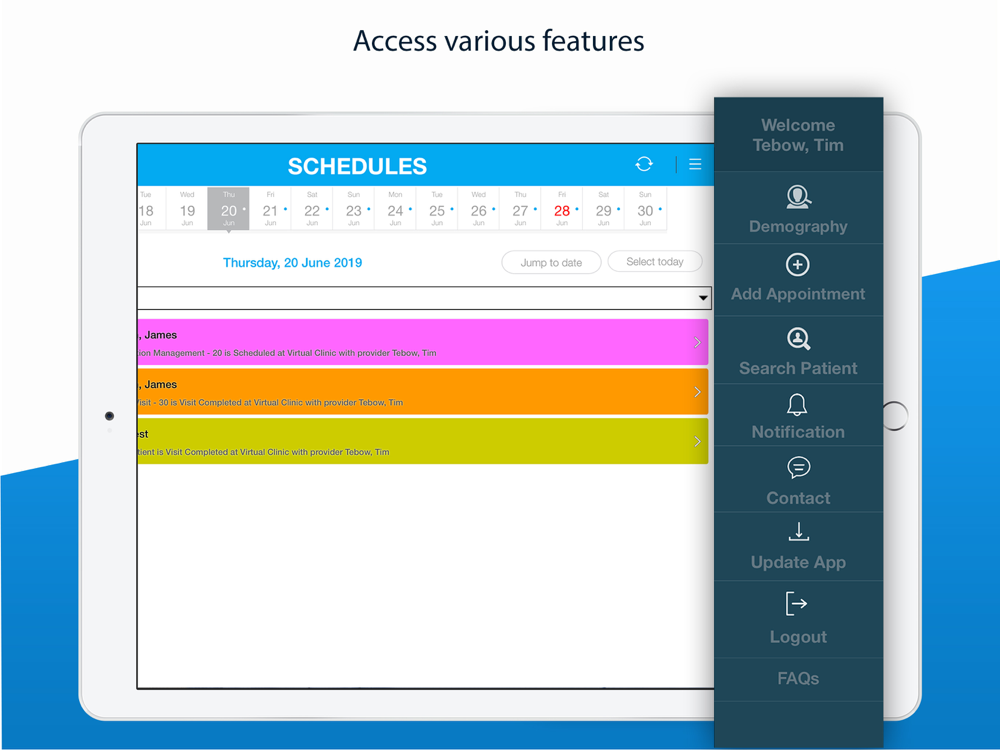This screenshot has height=750, width=1000.
Task: Select Thu 20 Jun in date strip
Action: point(228,208)
